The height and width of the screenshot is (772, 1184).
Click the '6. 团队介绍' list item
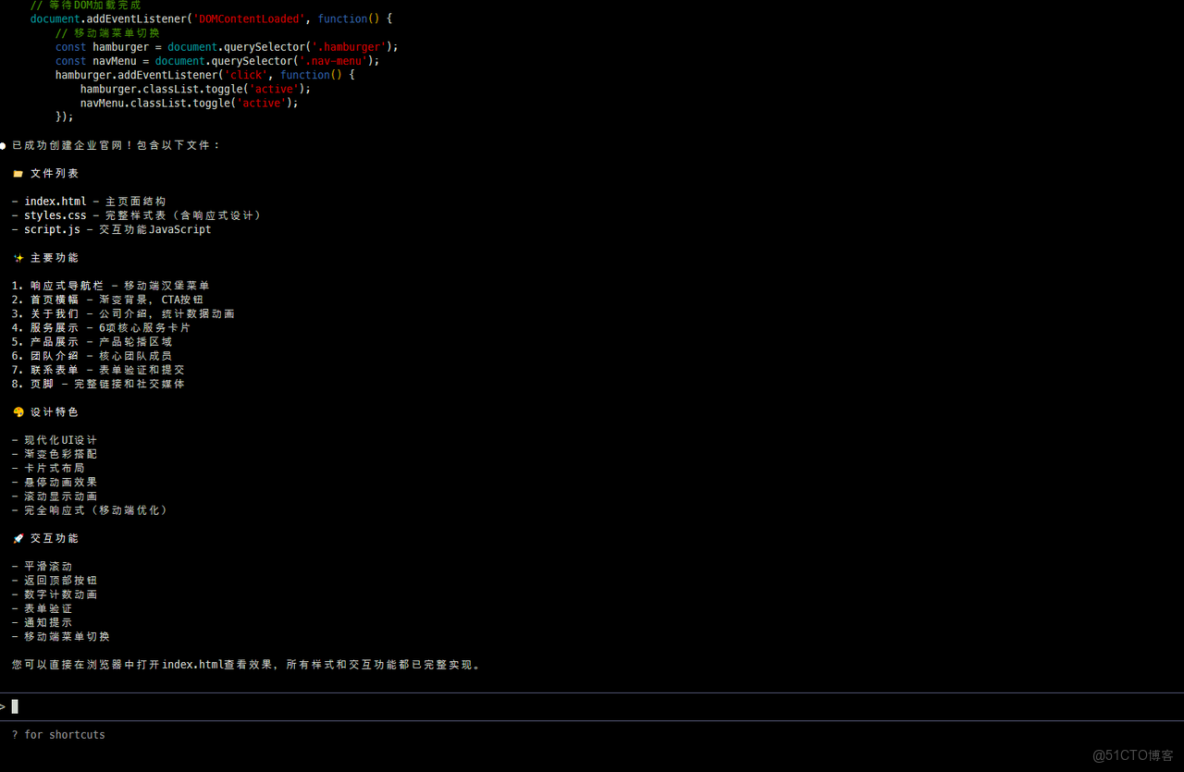click(x=92, y=357)
